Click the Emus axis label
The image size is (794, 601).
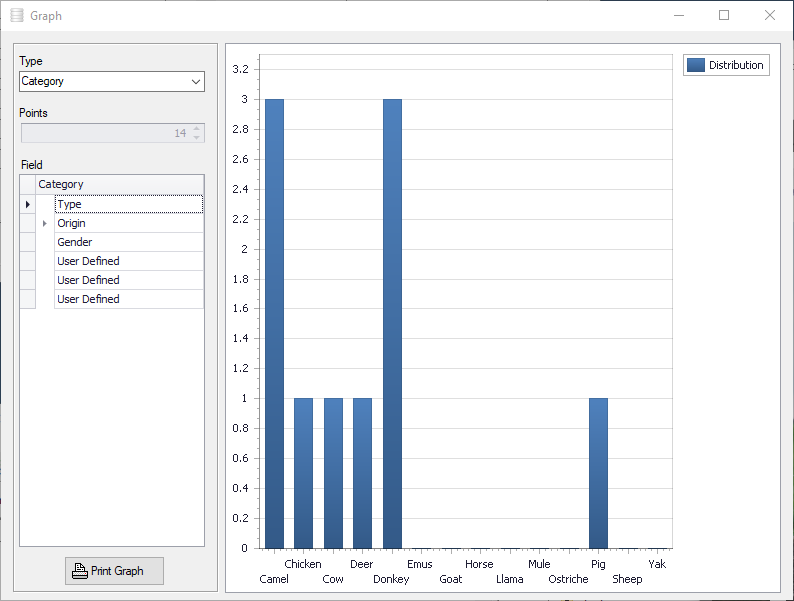click(420, 564)
